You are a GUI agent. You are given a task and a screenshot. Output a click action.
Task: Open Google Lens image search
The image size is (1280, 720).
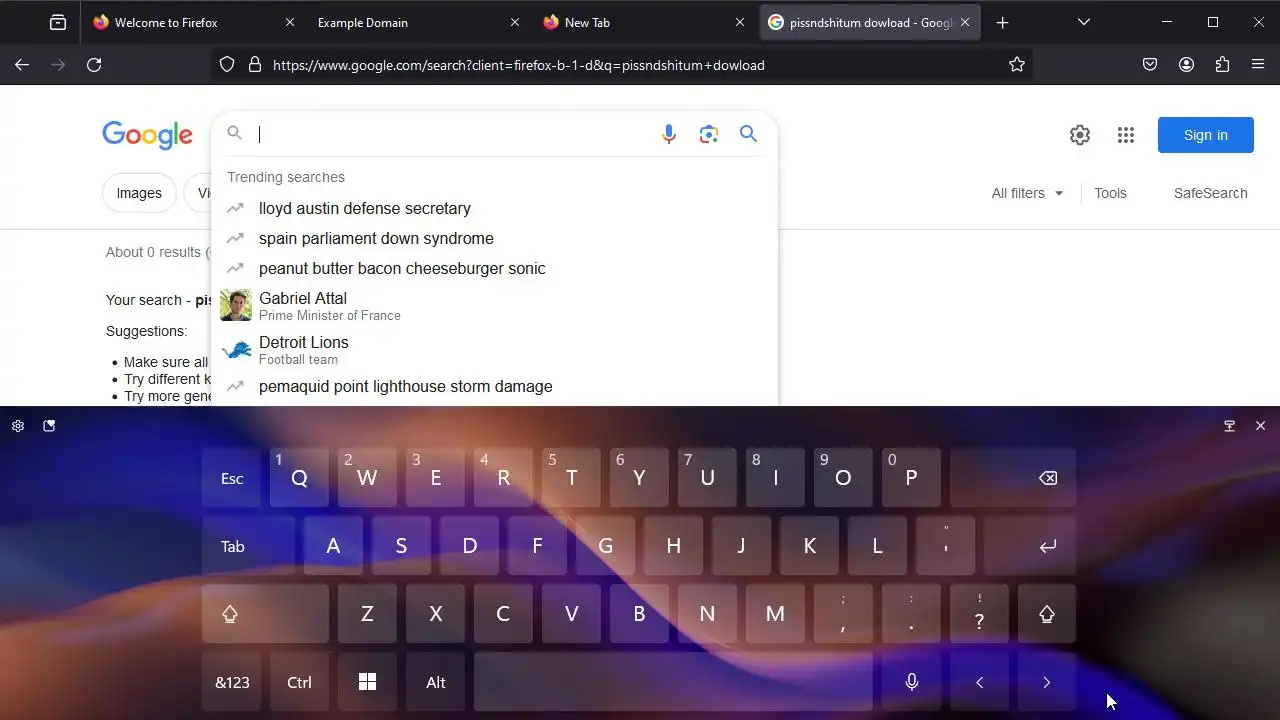coord(709,134)
